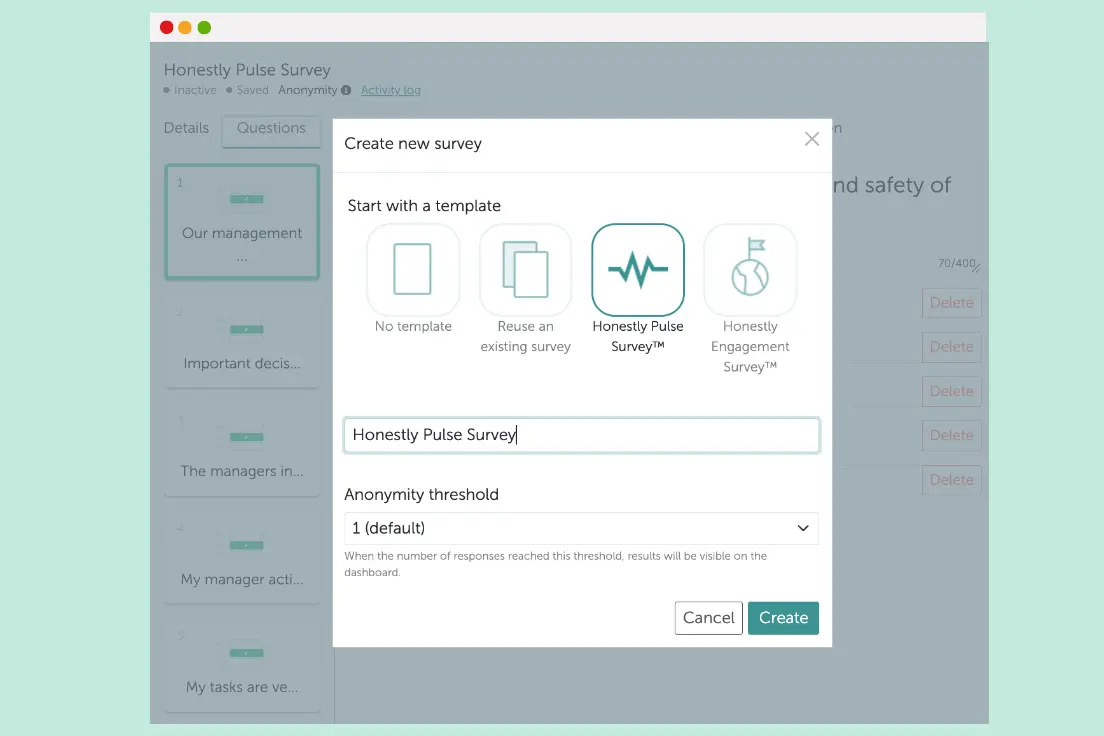Click the Create button
The width and height of the screenshot is (1104, 736).
(783, 618)
